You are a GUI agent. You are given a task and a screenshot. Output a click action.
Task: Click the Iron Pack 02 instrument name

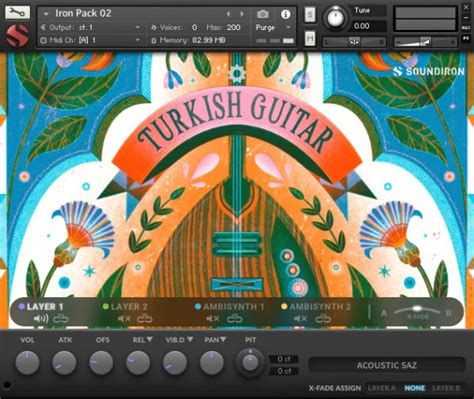tap(83, 13)
